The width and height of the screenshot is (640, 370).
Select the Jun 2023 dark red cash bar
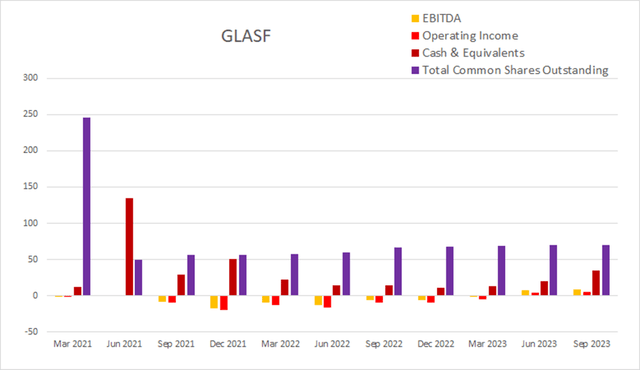pos(544,288)
